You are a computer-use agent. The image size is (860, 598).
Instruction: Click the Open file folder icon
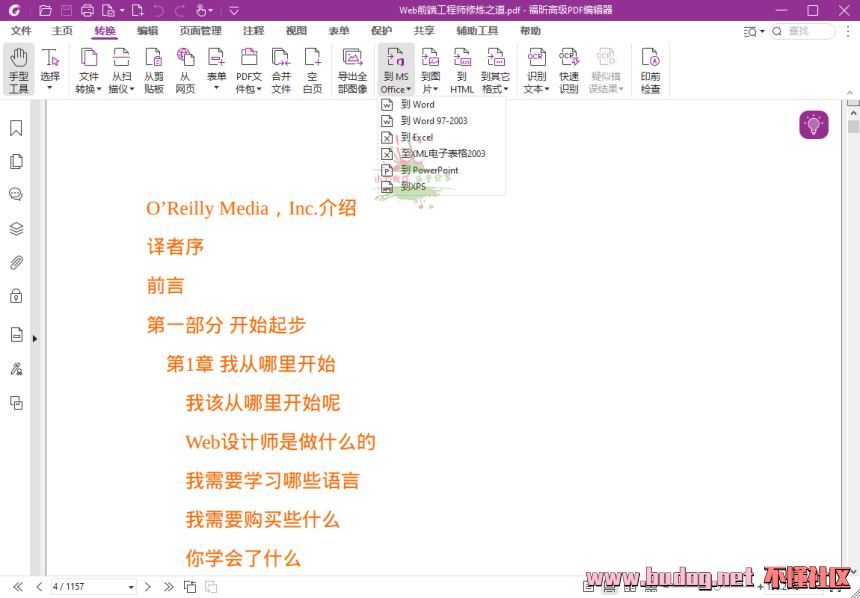46,10
